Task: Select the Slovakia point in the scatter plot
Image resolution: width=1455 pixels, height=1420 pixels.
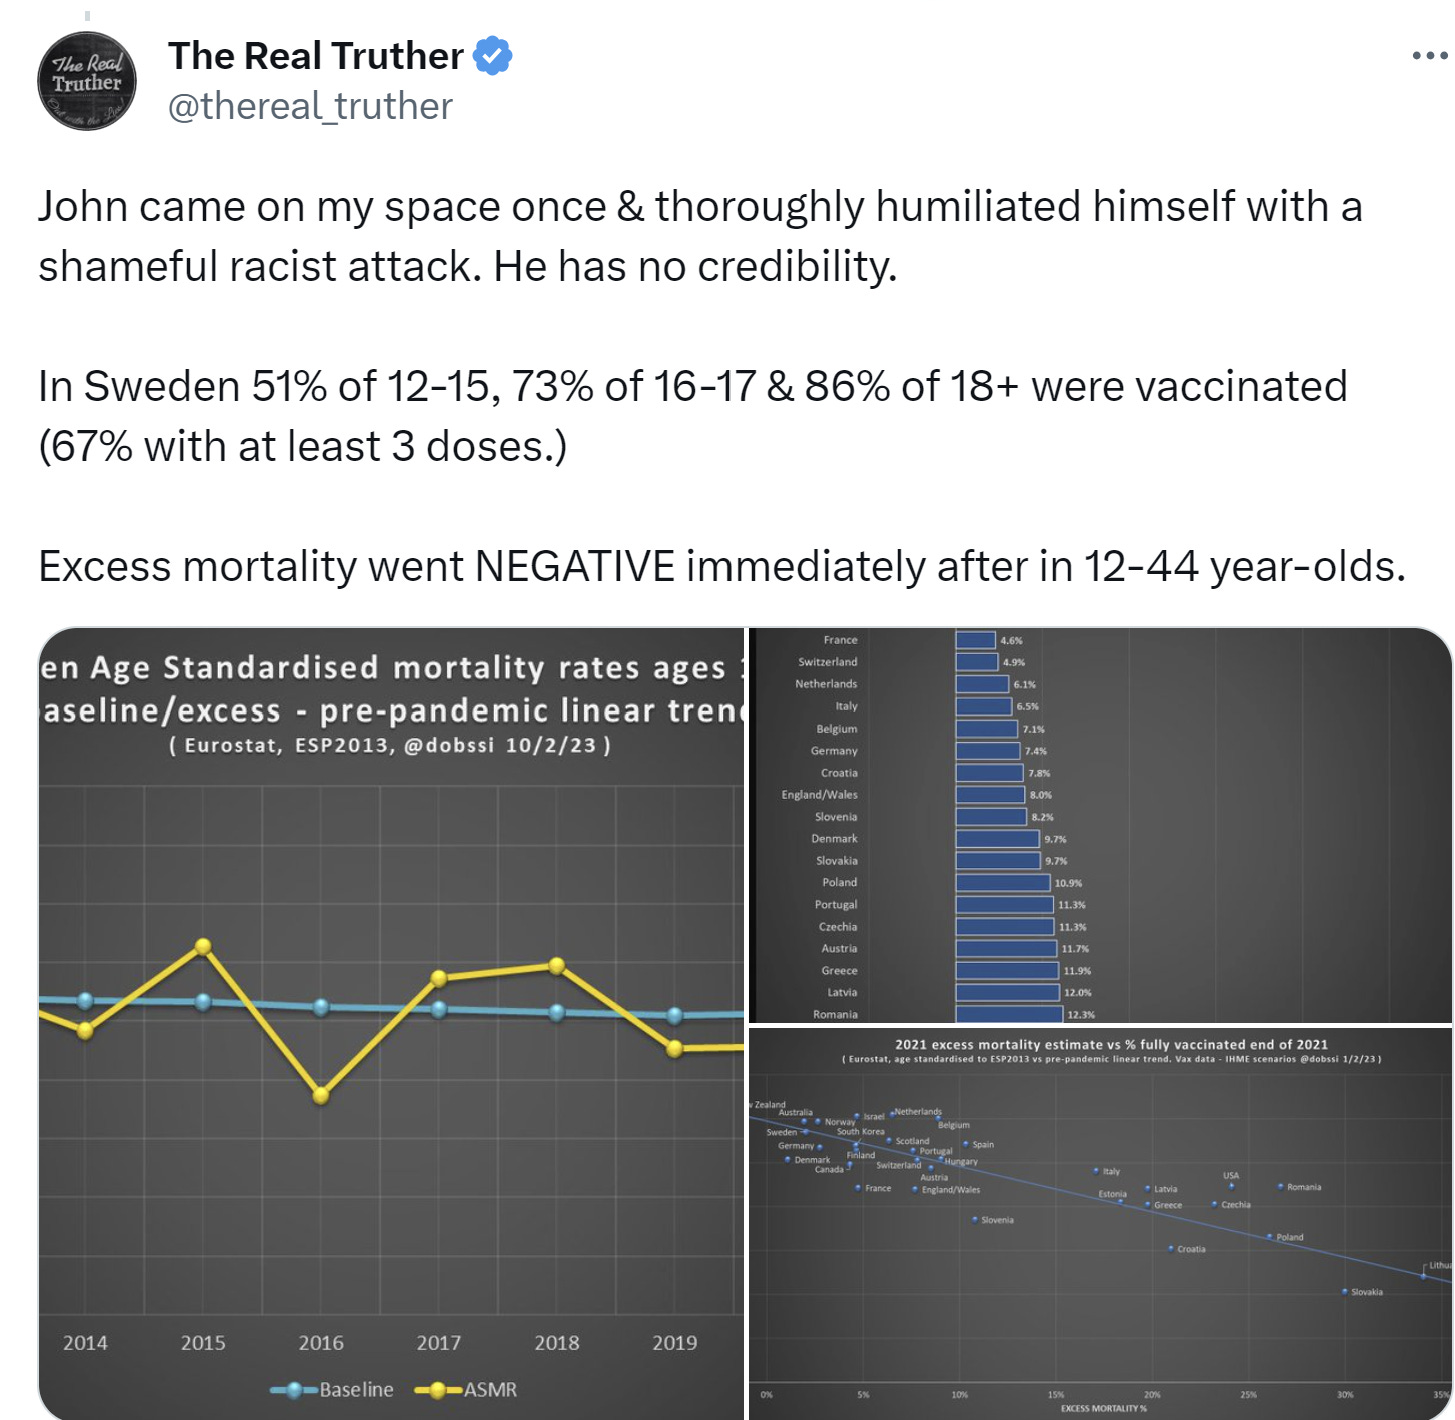Action: click(1344, 1292)
